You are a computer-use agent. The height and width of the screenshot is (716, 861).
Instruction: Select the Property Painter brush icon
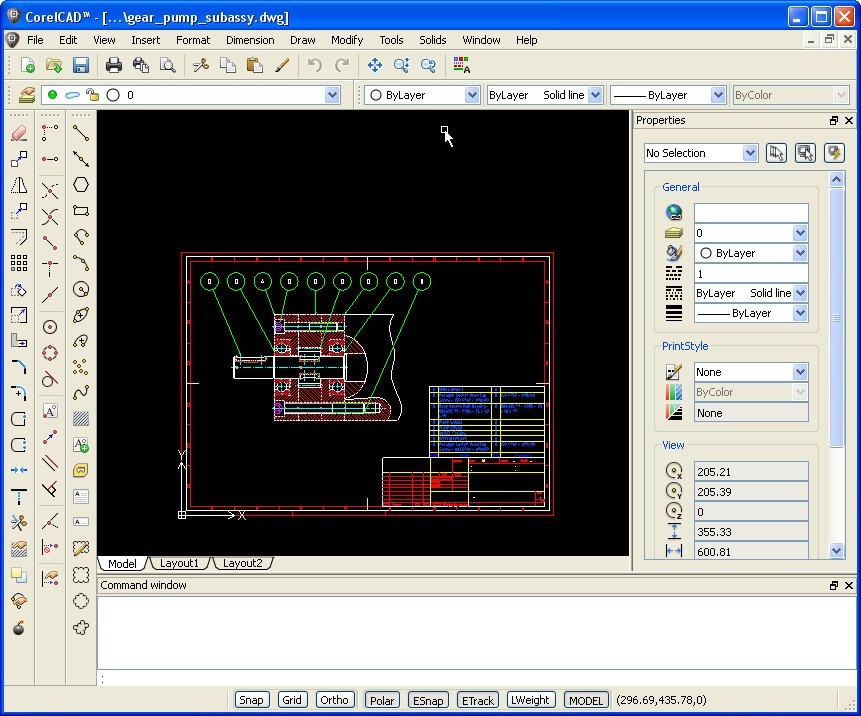tap(282, 65)
